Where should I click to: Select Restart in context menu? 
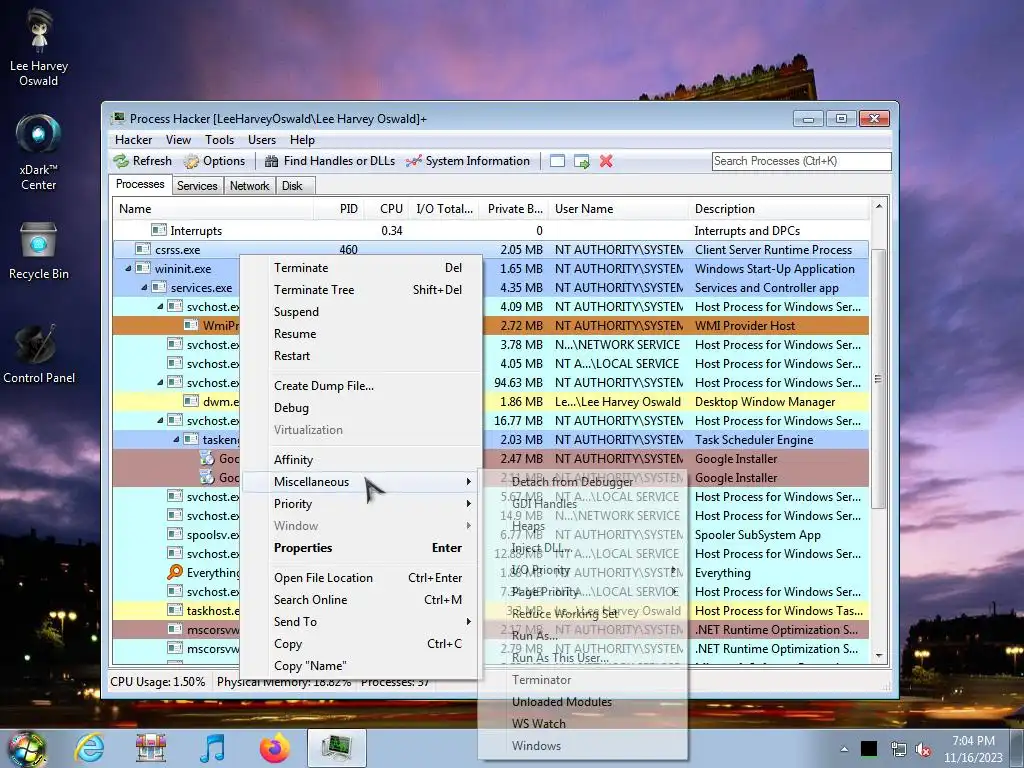click(361, 356)
